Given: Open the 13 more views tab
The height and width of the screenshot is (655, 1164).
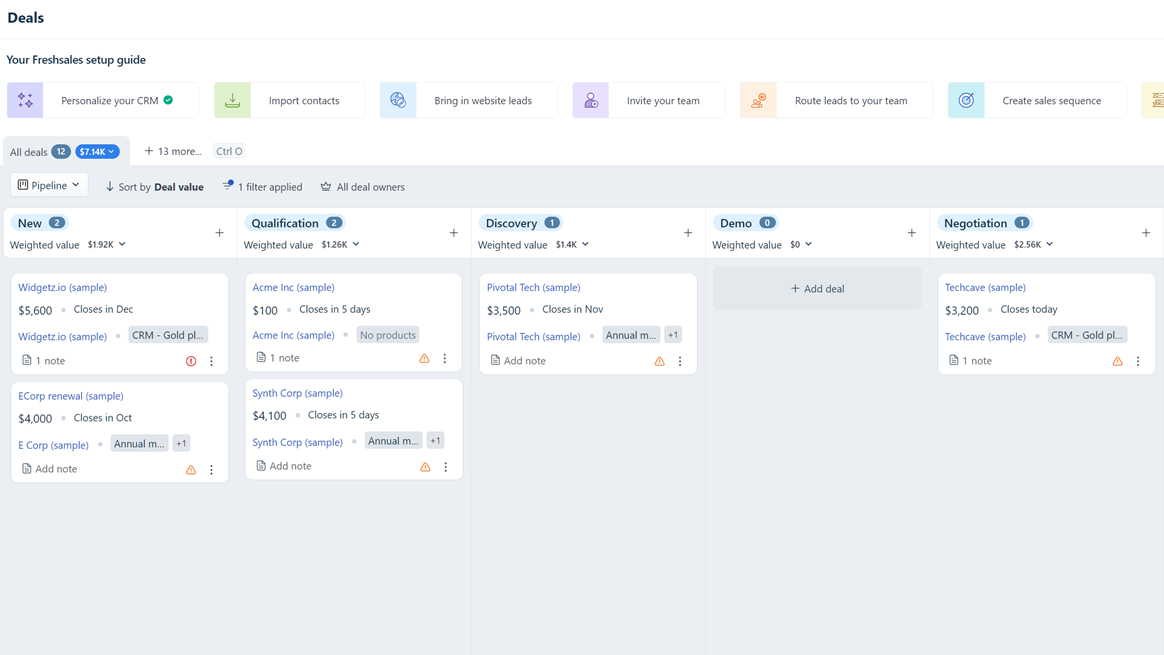Looking at the screenshot, I should (x=173, y=151).
